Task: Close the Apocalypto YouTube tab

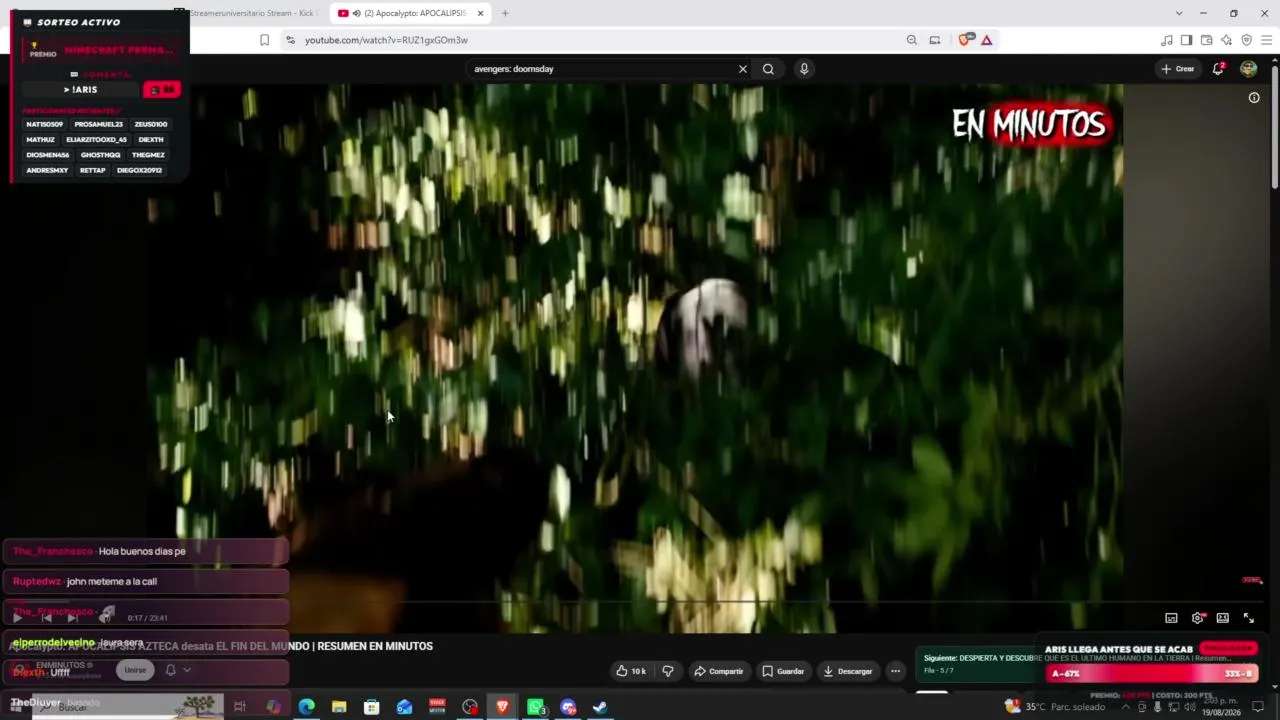Action: [481, 13]
